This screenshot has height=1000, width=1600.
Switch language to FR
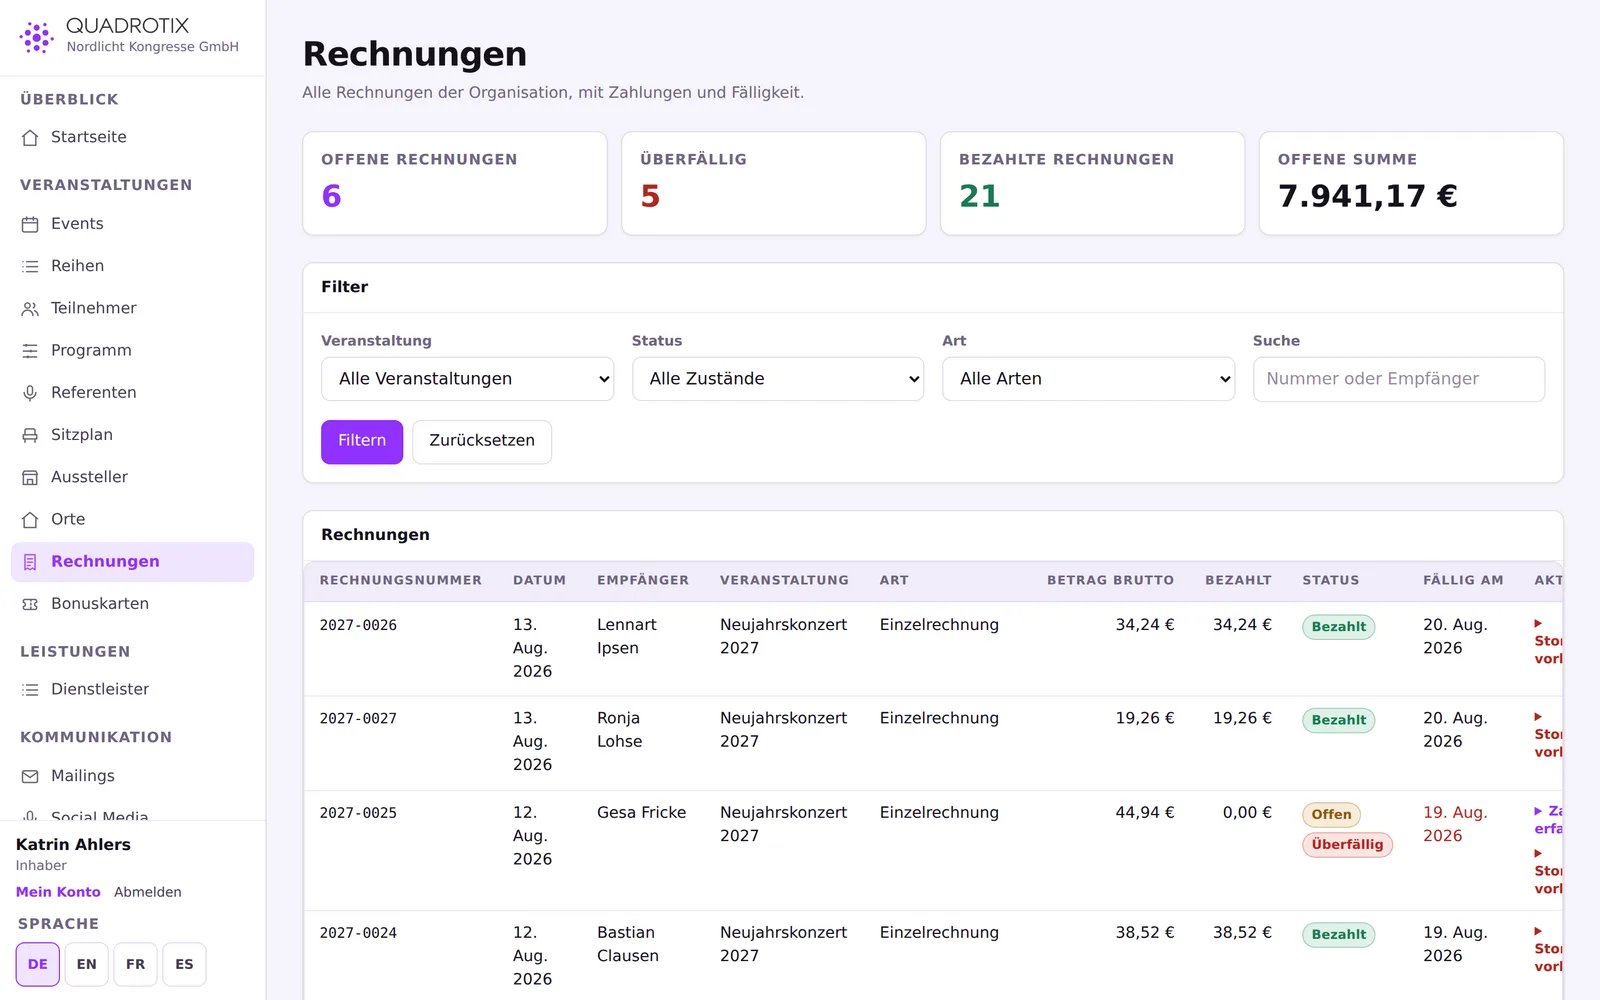[x=136, y=964]
